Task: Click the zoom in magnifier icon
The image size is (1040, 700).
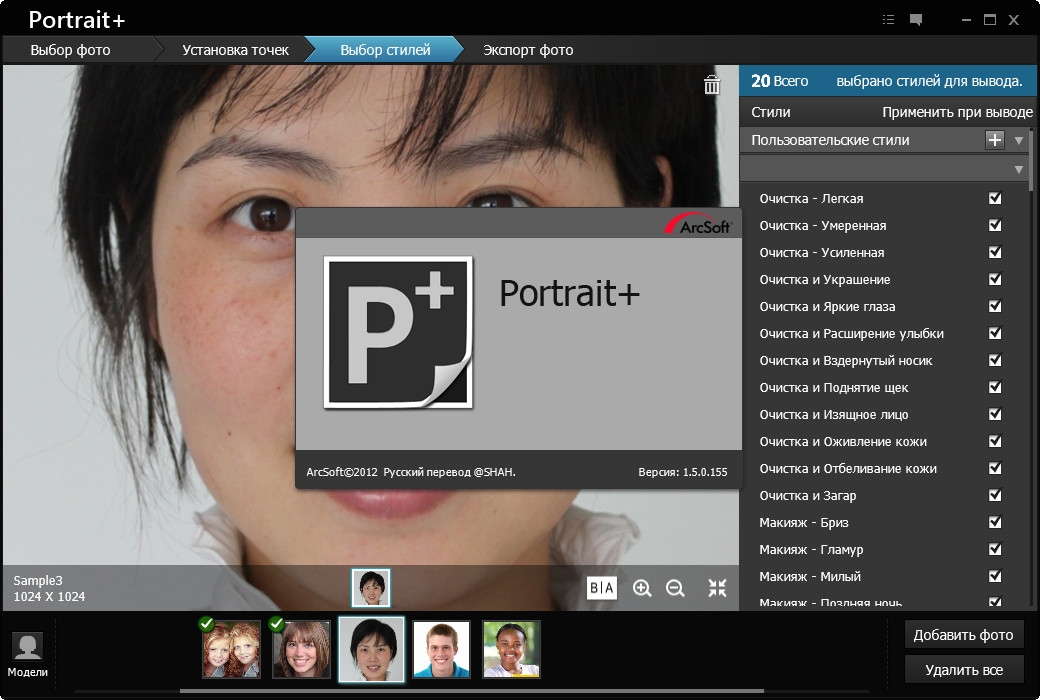Action: coord(641,588)
